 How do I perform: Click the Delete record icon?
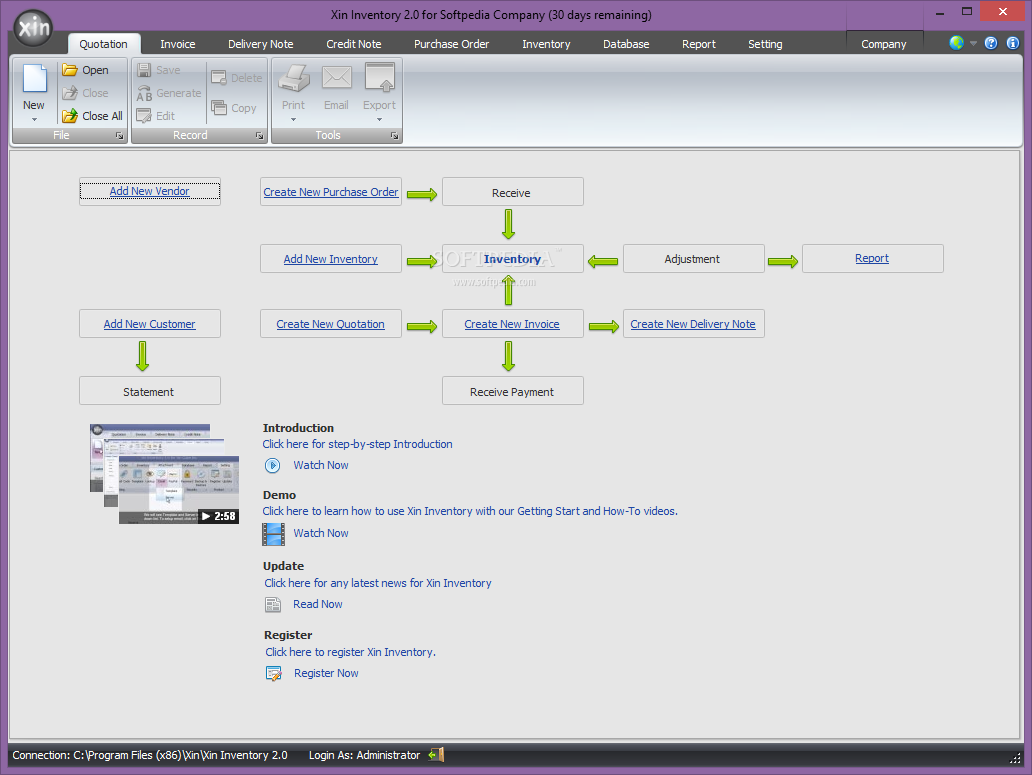[x=219, y=78]
